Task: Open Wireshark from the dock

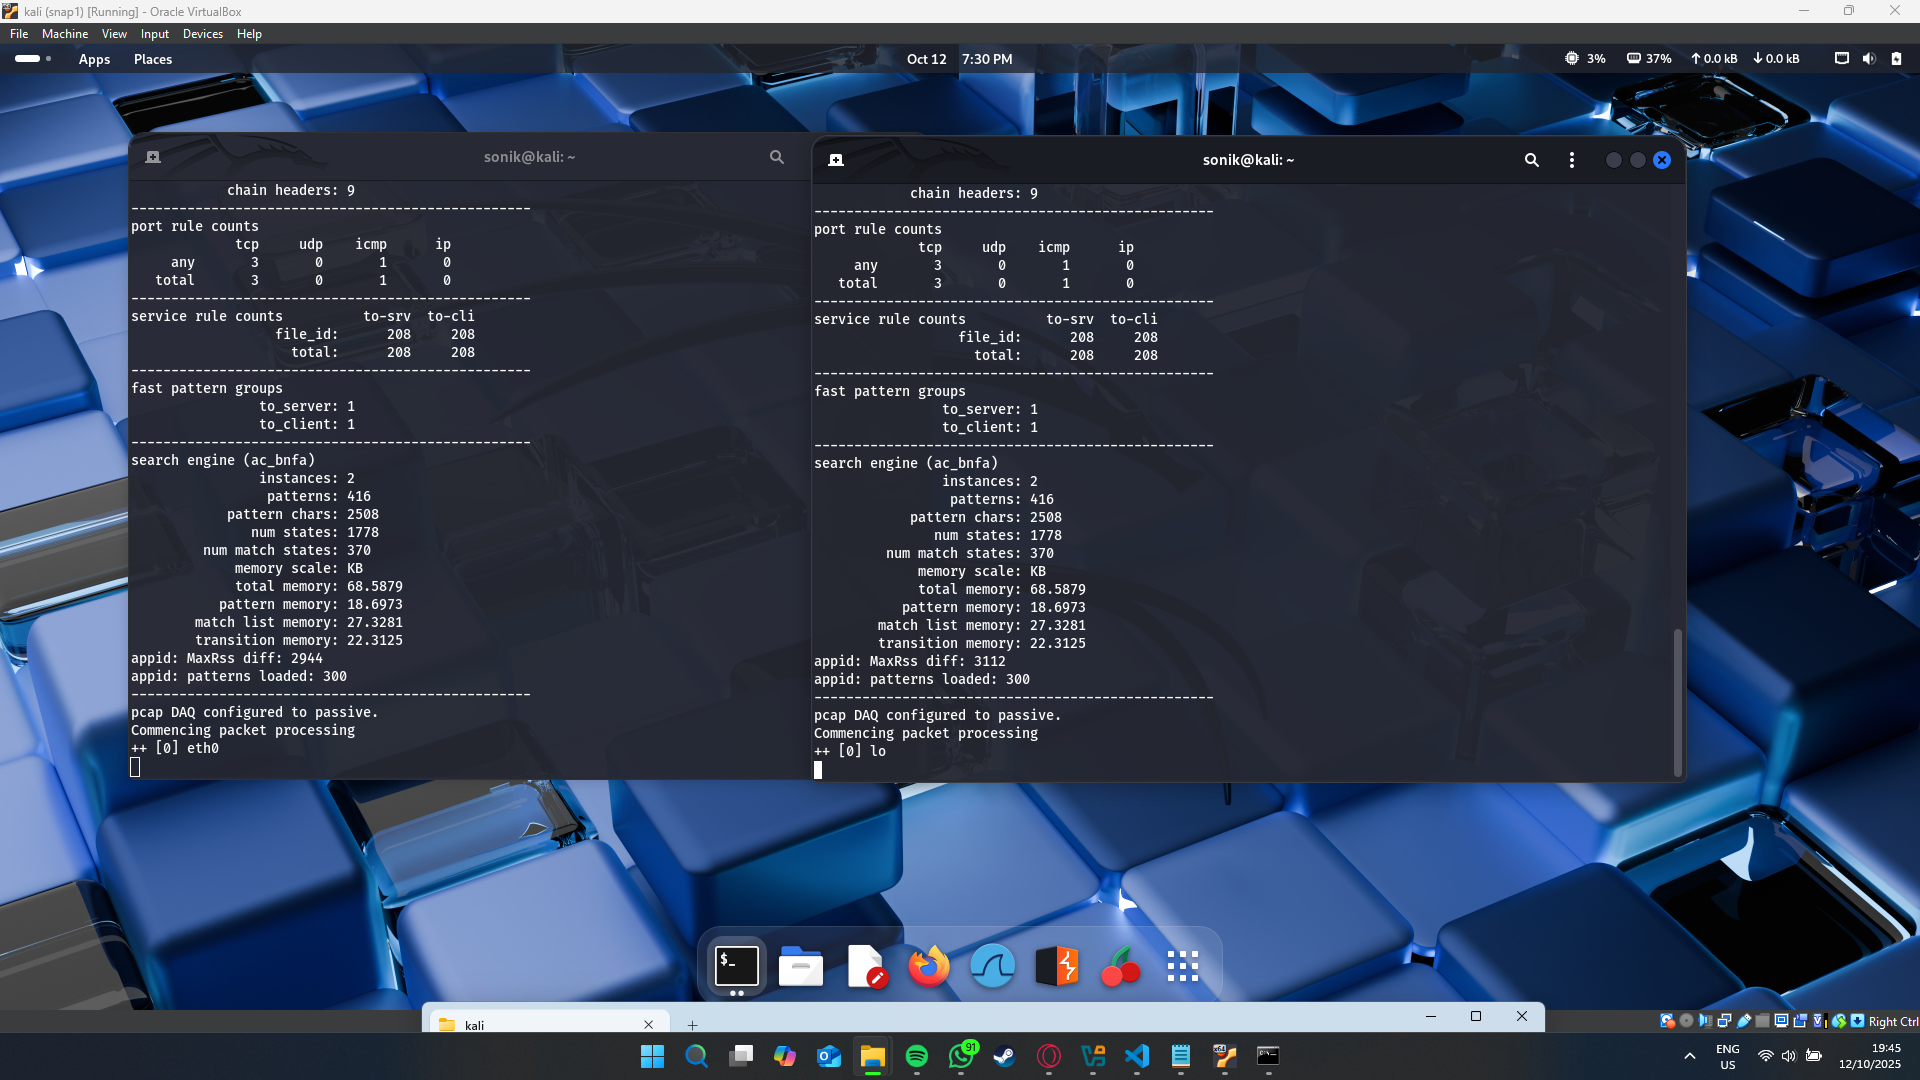Action: [993, 966]
